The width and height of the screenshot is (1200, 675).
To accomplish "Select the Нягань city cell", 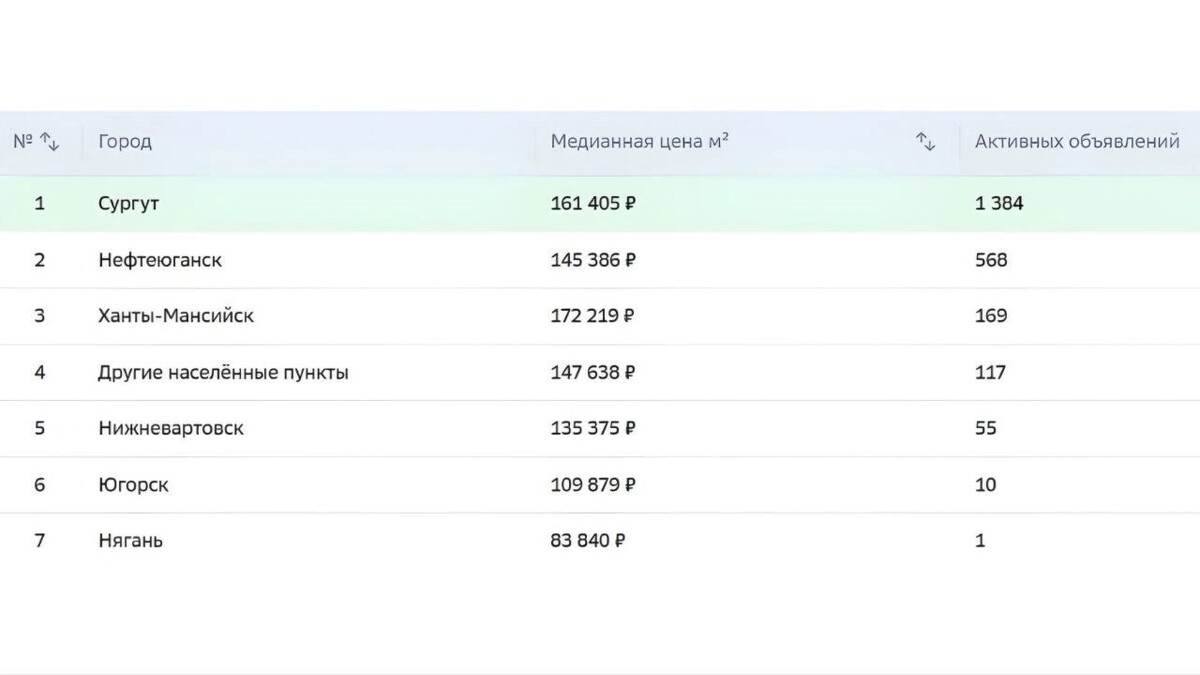I will coord(130,541).
